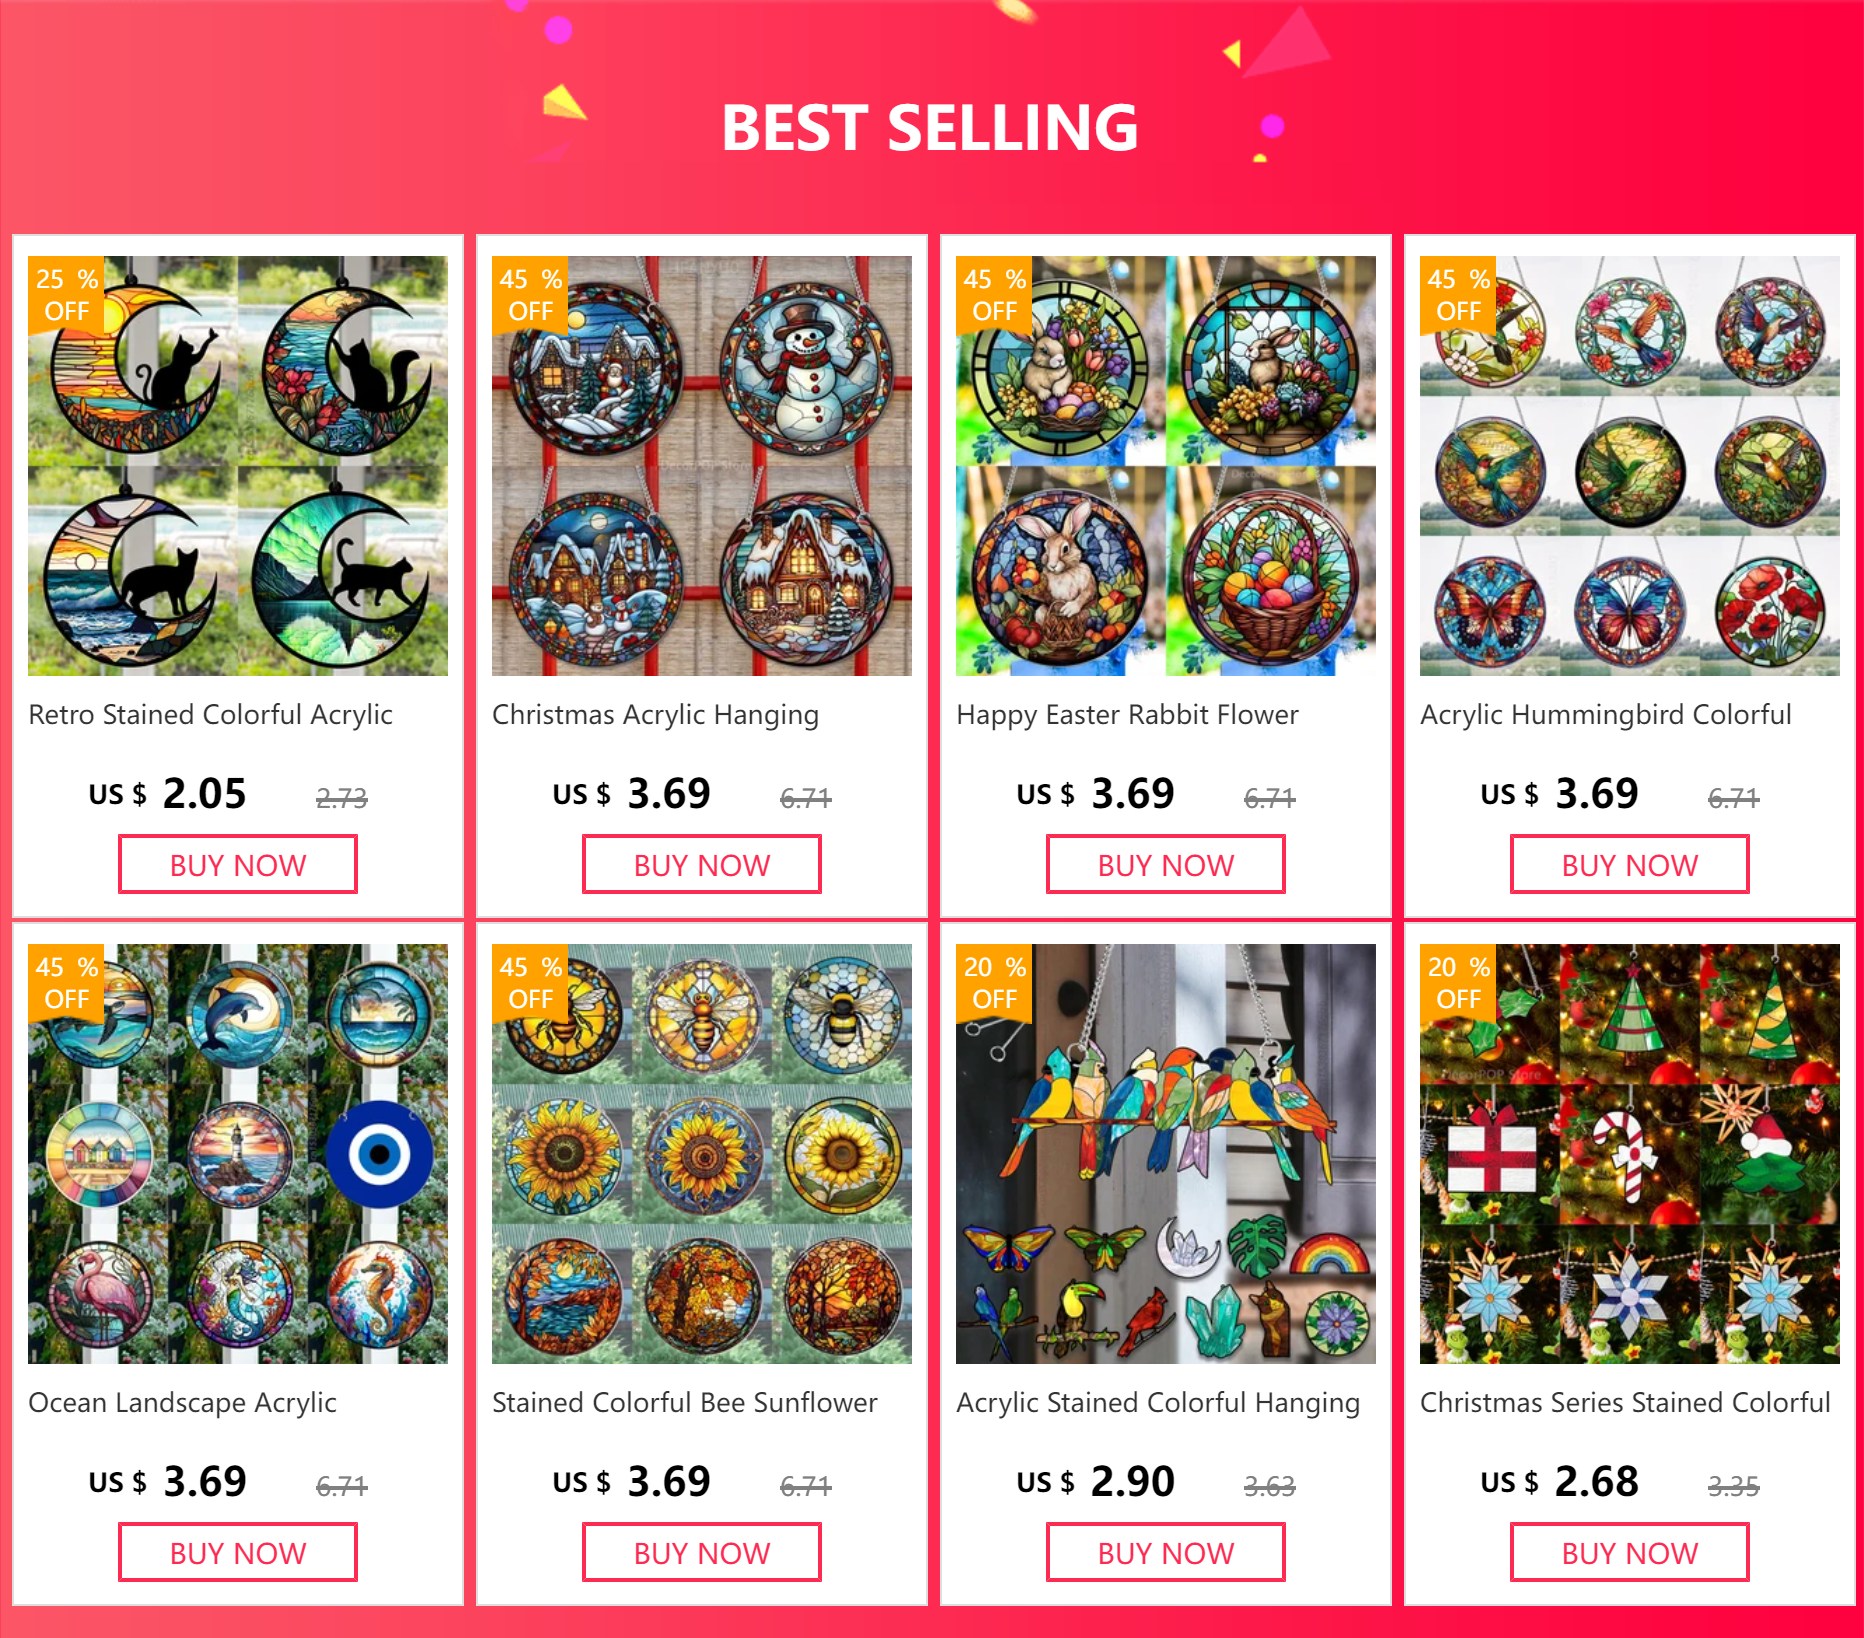
Task: Open the colorful birds hanging product image
Action: [x=1166, y=1154]
